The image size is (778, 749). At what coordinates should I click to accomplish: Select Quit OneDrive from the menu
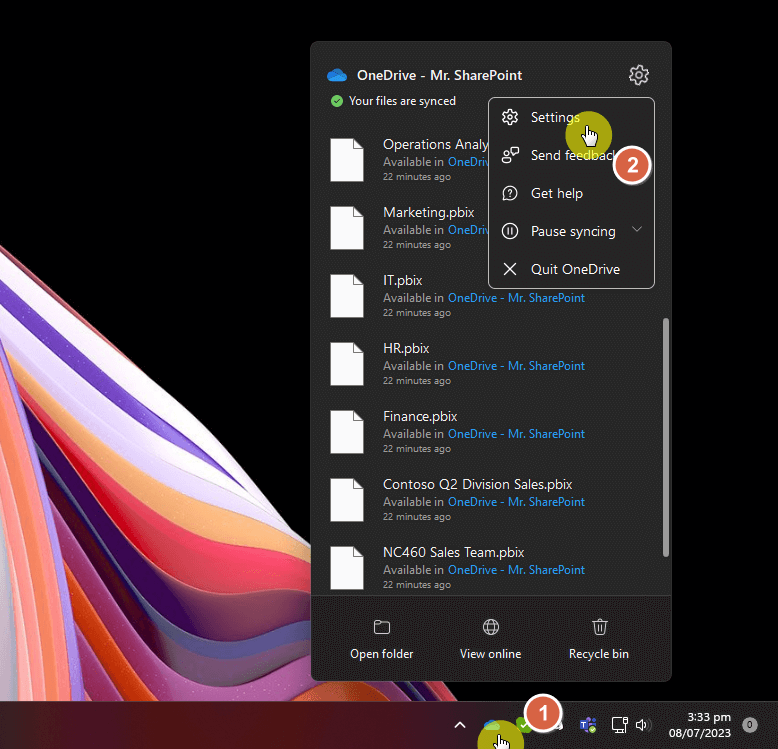pyautogui.click(x=571, y=269)
